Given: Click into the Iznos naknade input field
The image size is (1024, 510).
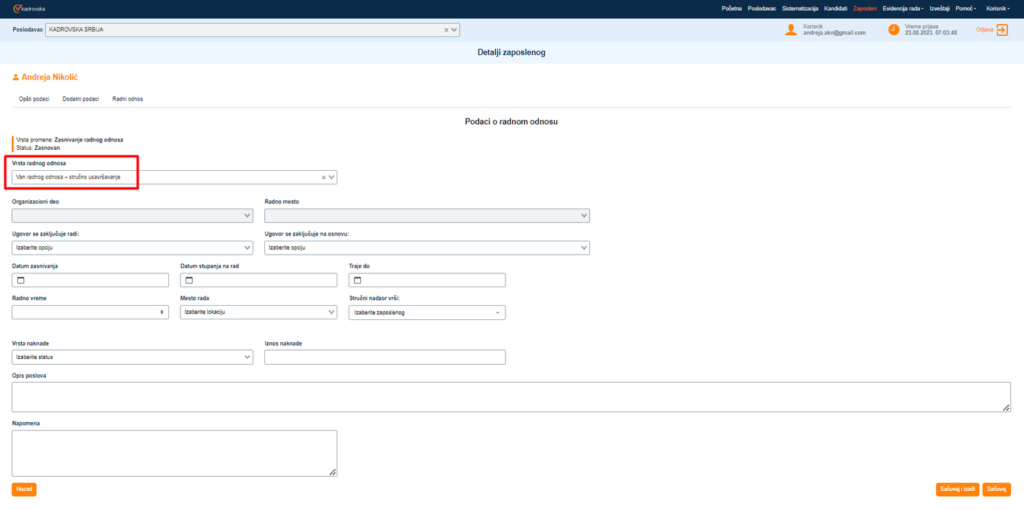Looking at the screenshot, I should click(x=385, y=357).
